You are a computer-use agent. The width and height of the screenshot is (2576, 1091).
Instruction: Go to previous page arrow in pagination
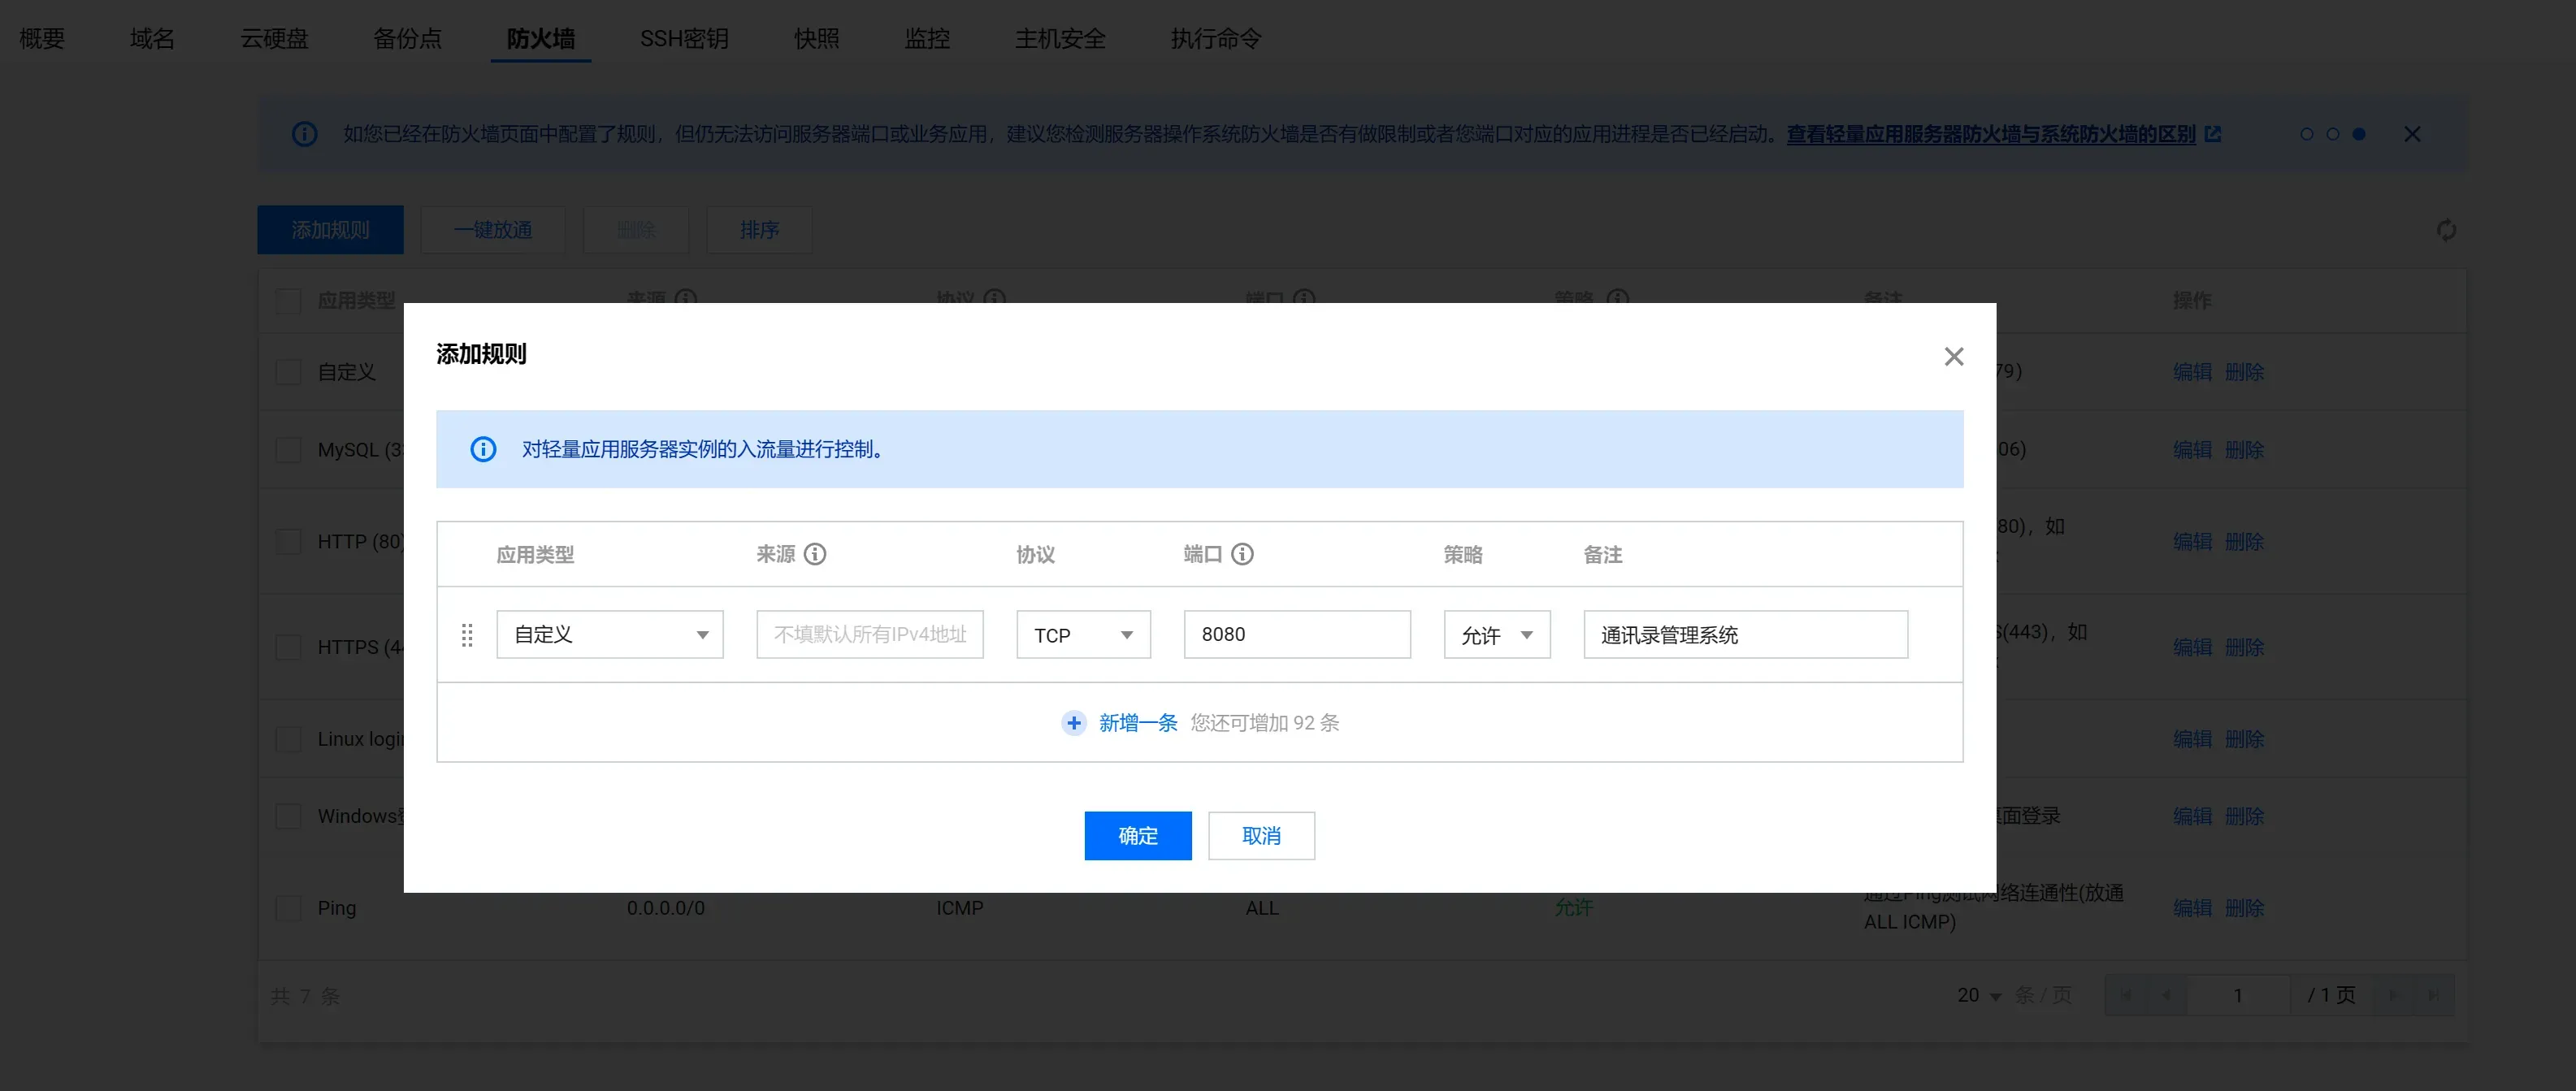pos(2166,995)
